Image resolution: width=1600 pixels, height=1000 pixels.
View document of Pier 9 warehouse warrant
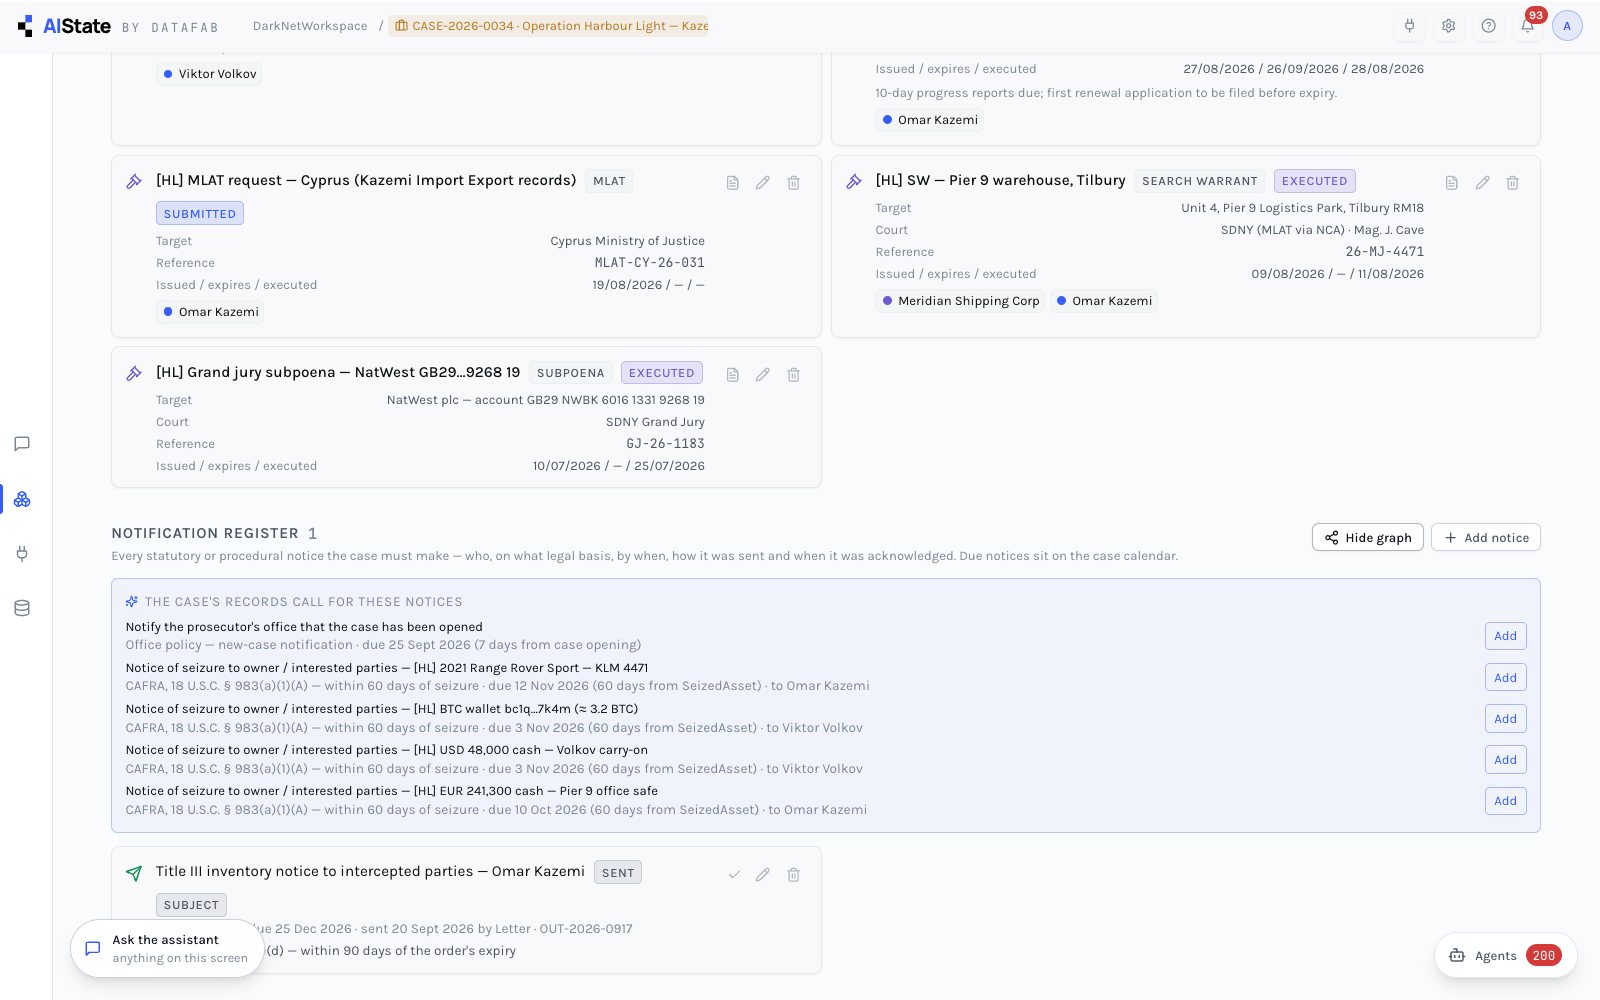1452,182
